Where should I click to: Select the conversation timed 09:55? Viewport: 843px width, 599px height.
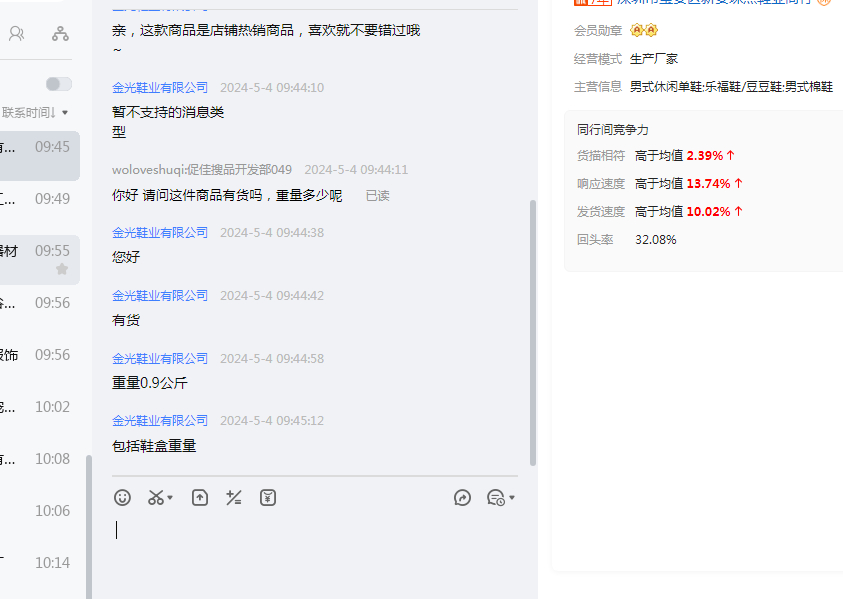pyautogui.click(x=40, y=260)
